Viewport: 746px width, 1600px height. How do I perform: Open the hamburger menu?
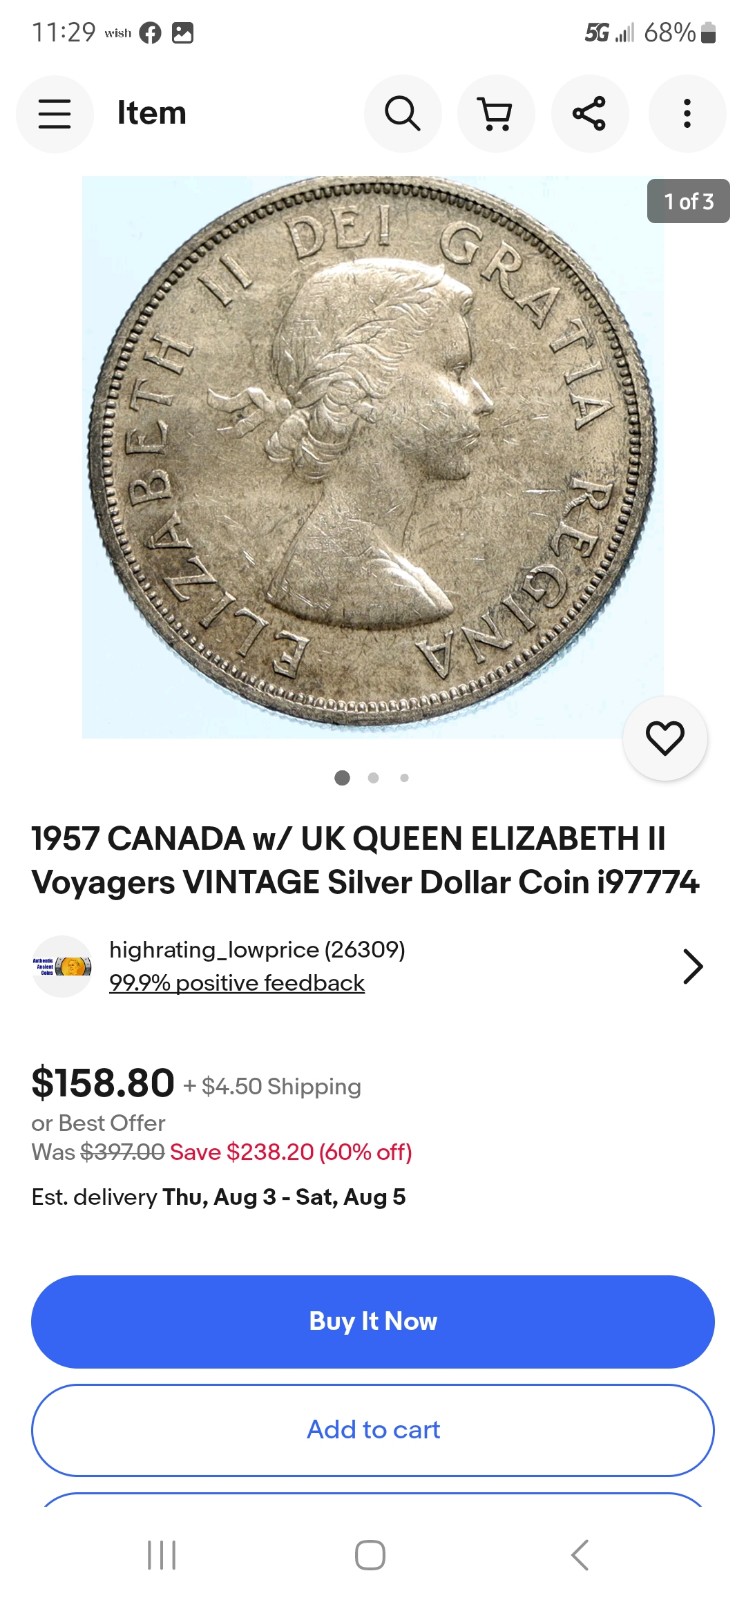tap(55, 114)
